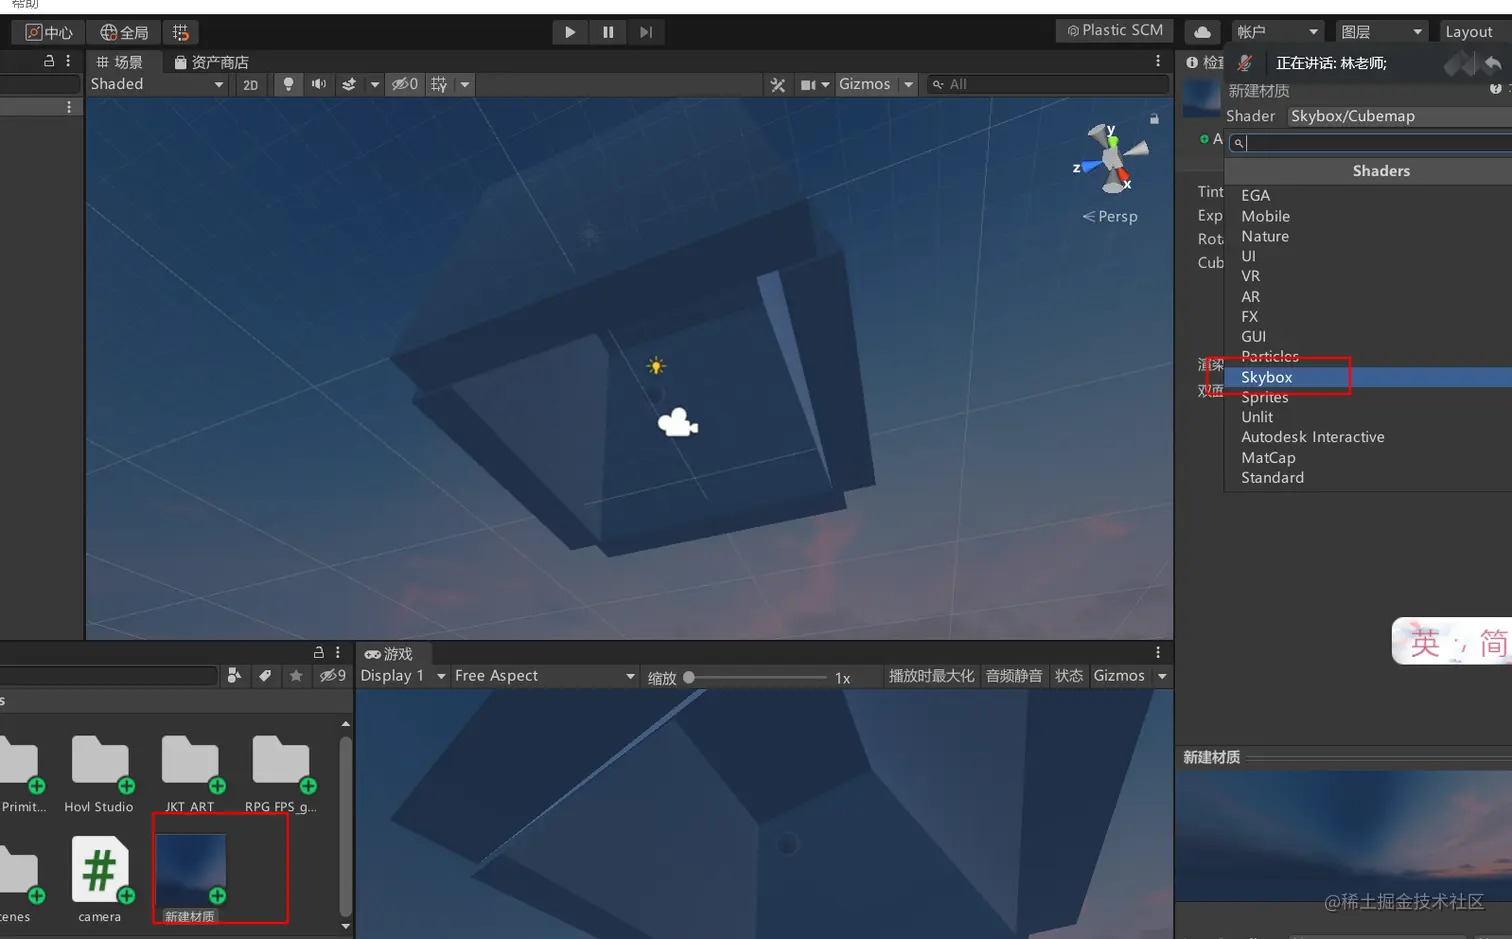The height and width of the screenshot is (939, 1512).
Task: Open the Layout dropdown
Action: tap(1475, 32)
